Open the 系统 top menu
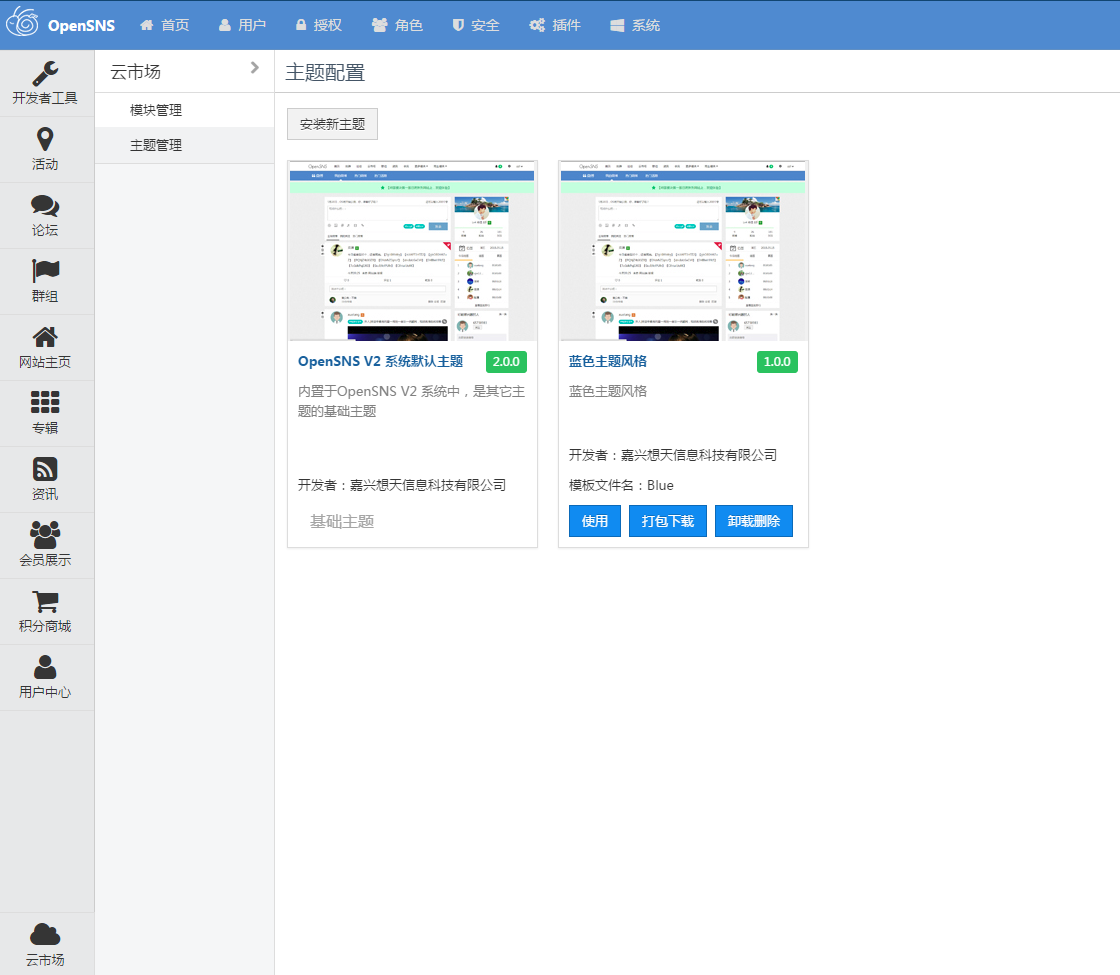Viewport: 1120px width, 975px height. pyautogui.click(x=635, y=25)
